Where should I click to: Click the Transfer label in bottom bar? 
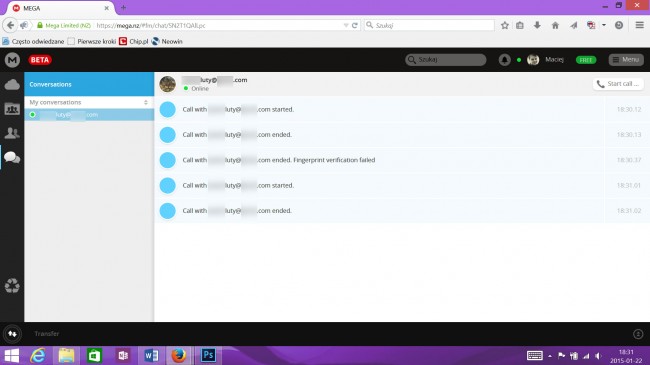46,333
